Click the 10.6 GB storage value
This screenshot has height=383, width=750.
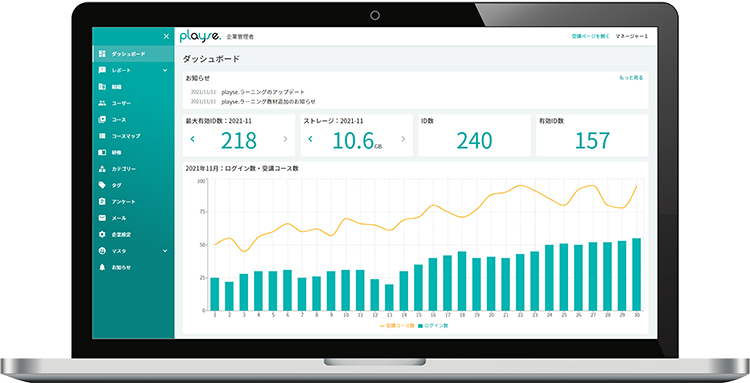pos(357,141)
